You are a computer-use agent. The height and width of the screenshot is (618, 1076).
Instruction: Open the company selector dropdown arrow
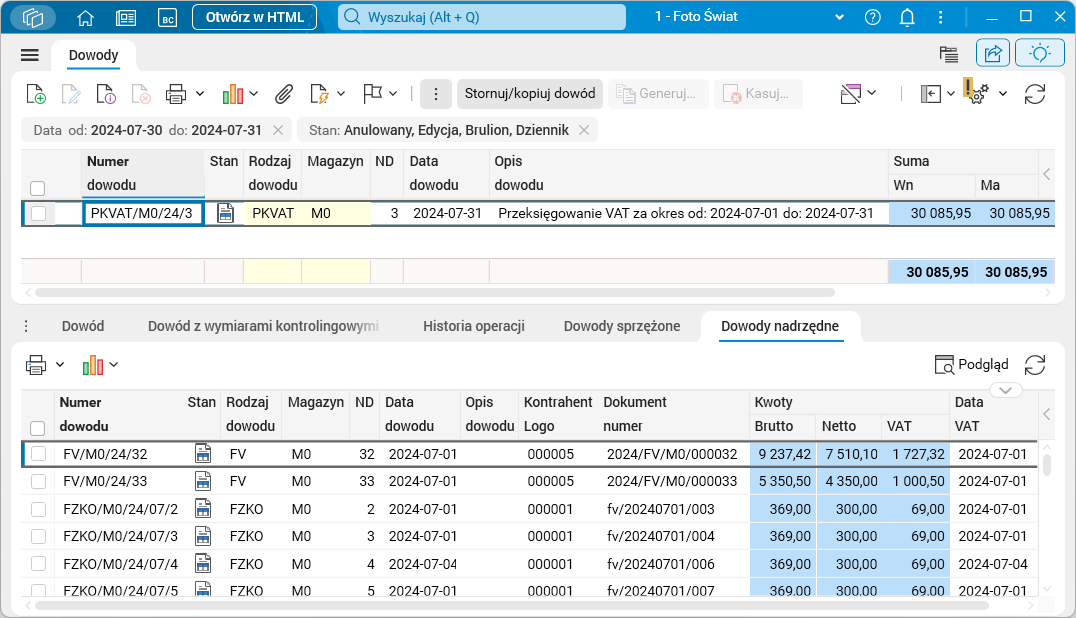pyautogui.click(x=838, y=17)
